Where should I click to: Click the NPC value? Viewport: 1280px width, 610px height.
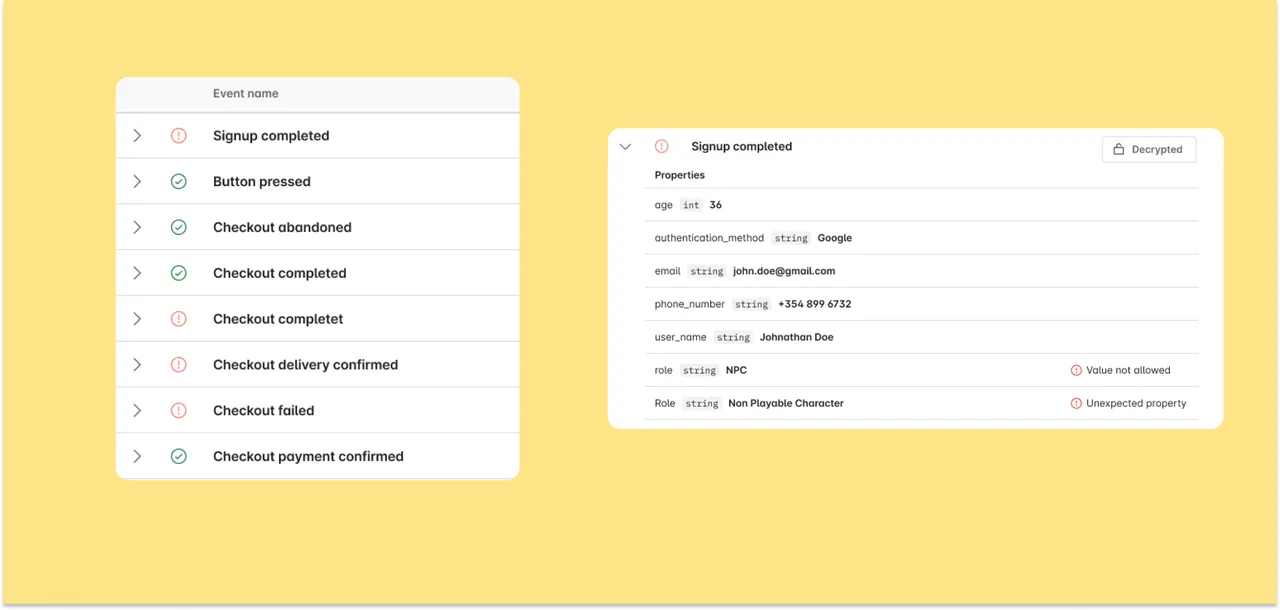pos(737,370)
